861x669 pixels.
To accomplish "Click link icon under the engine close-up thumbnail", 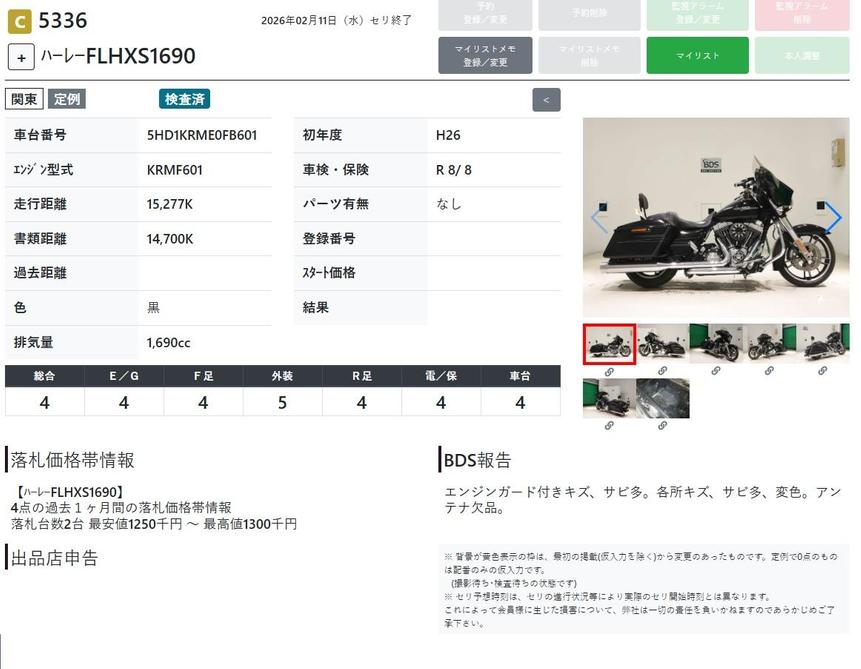I will 662,425.
